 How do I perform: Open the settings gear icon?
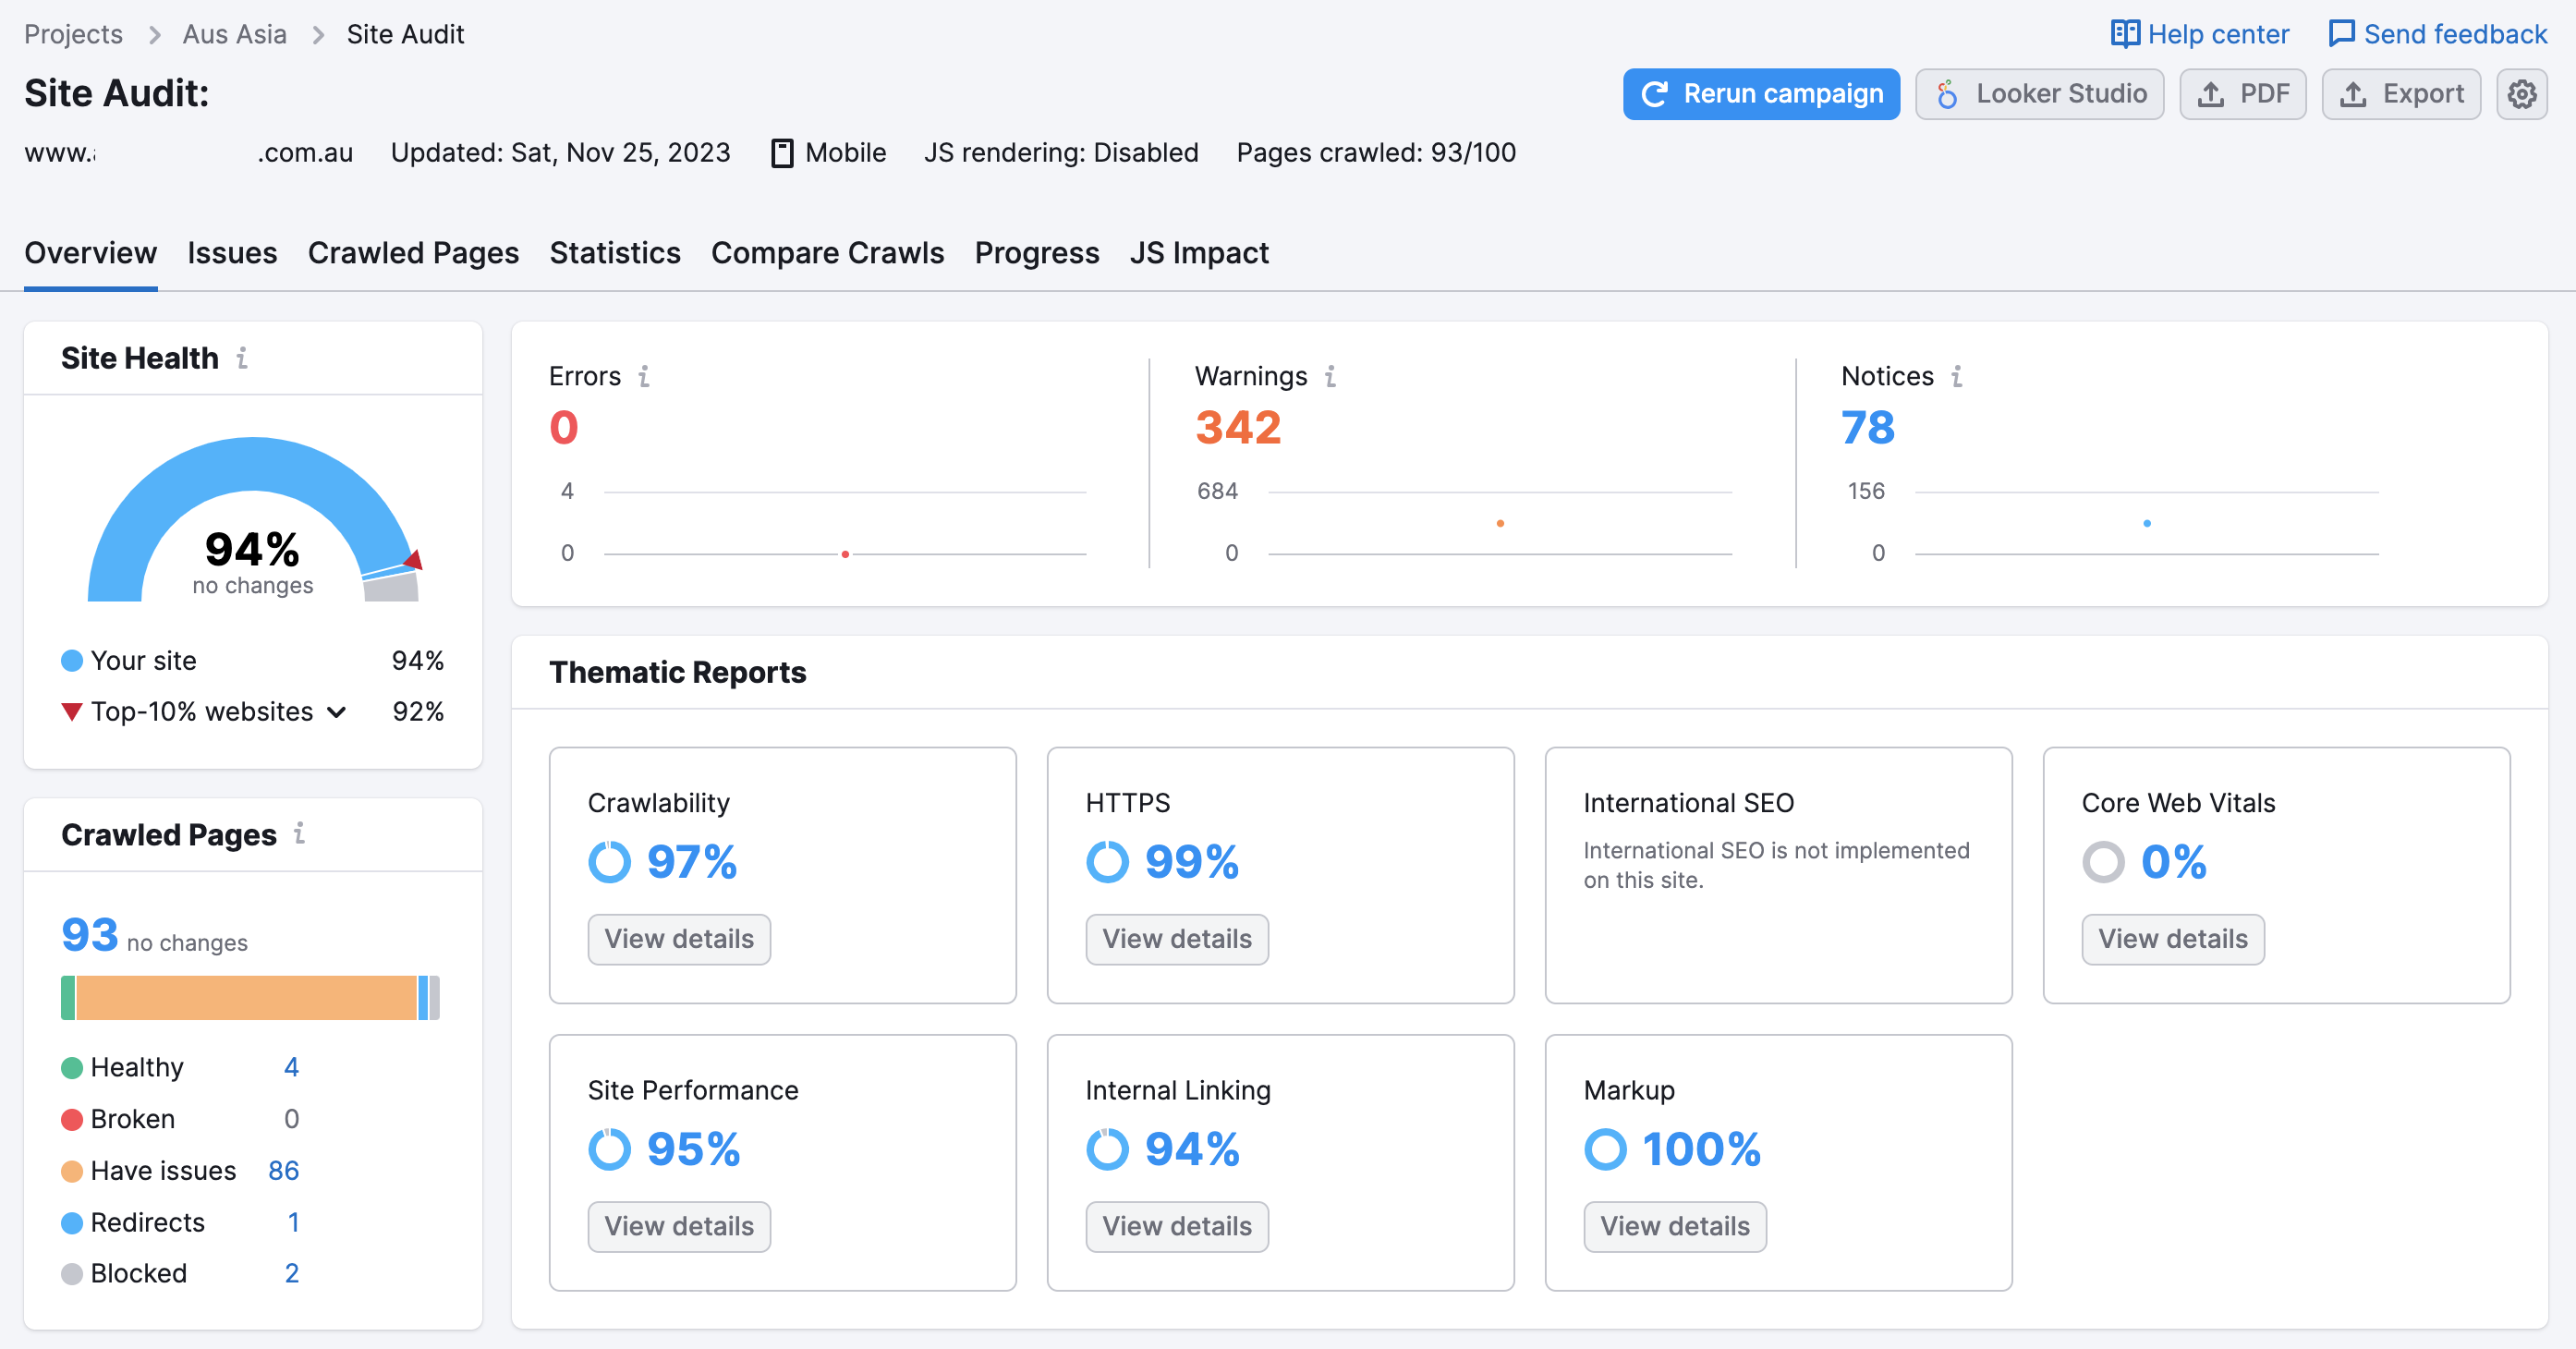[x=2521, y=94]
